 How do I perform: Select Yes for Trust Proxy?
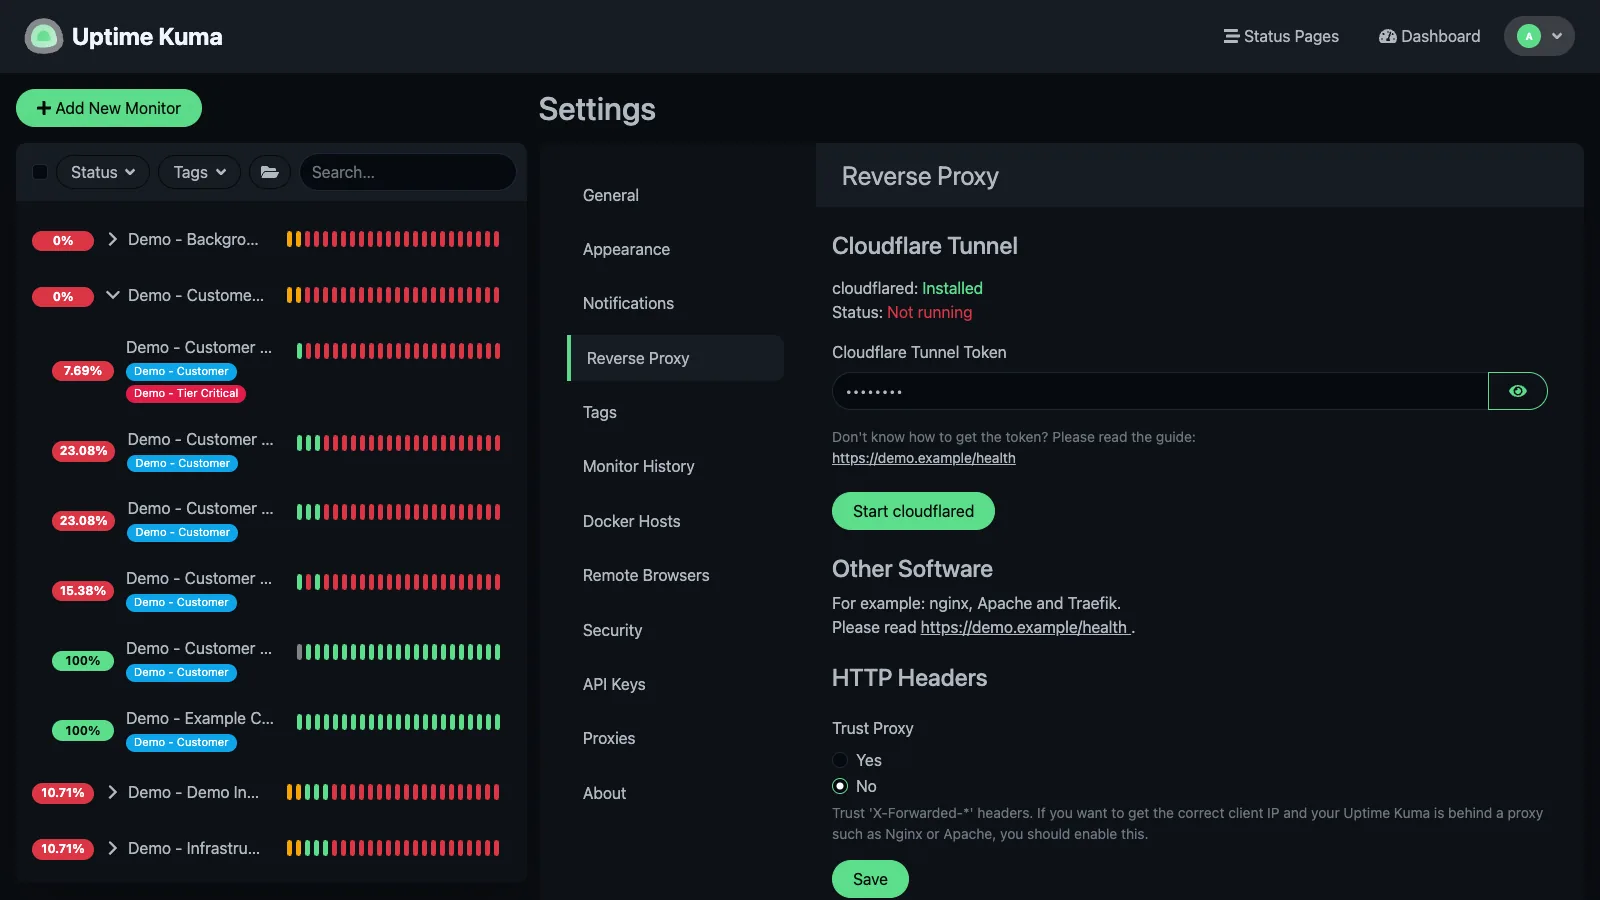tap(840, 760)
